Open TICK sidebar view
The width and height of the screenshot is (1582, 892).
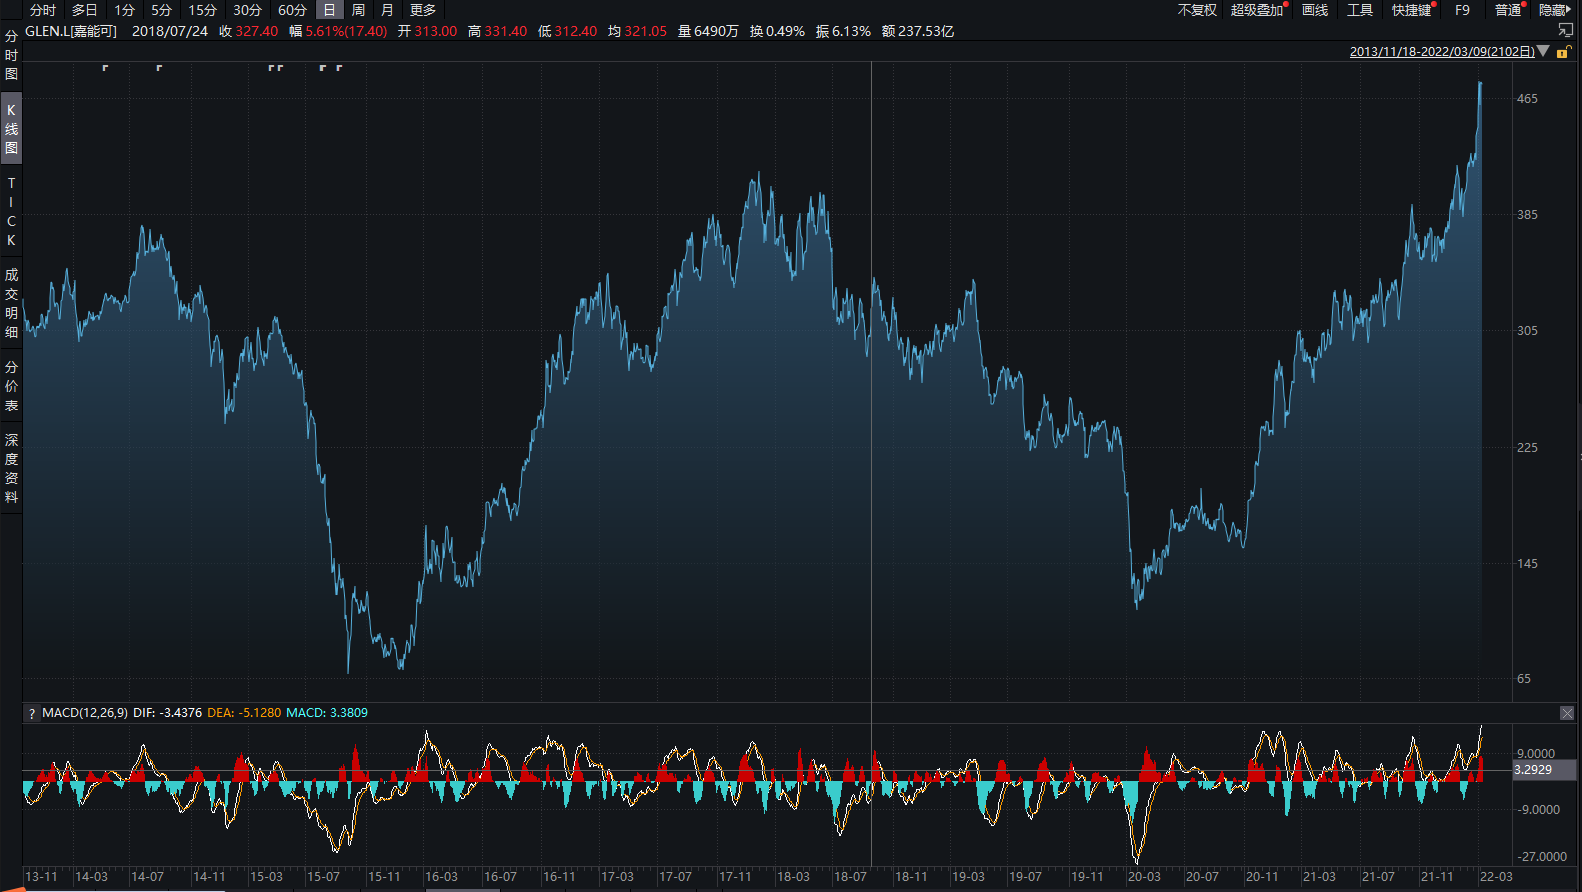pos(11,212)
